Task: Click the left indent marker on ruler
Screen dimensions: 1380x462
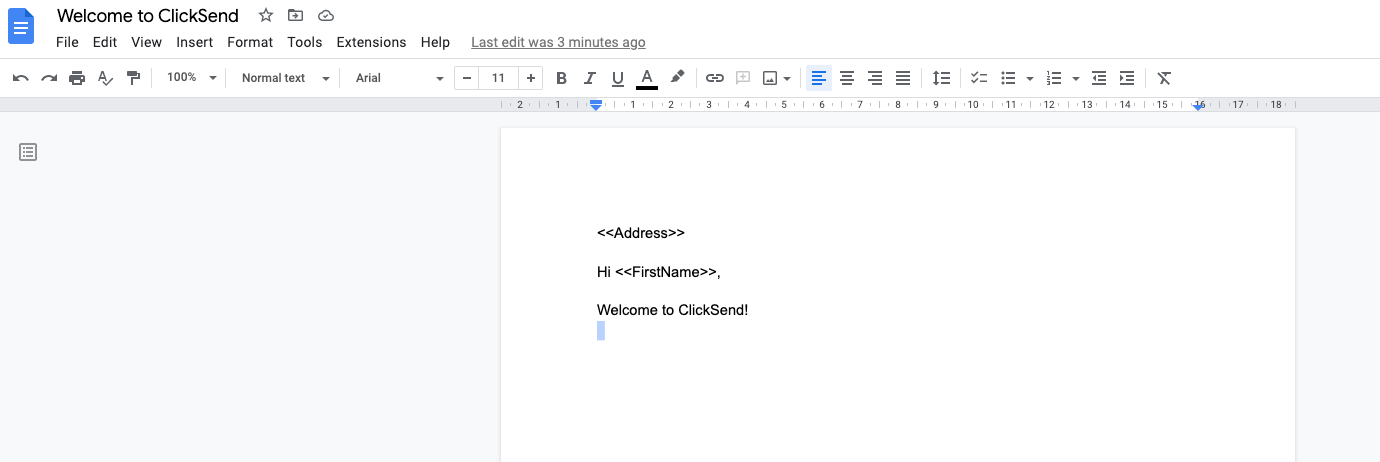Action: (596, 105)
